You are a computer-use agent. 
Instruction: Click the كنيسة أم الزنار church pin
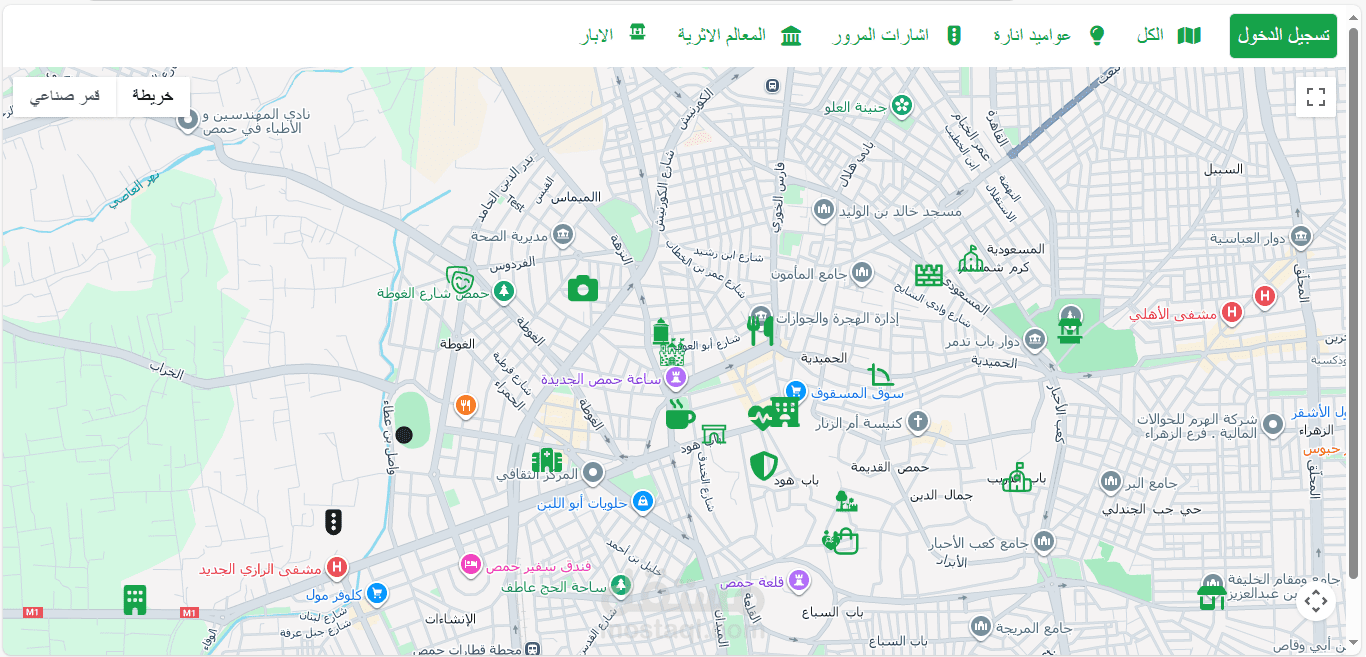(917, 421)
